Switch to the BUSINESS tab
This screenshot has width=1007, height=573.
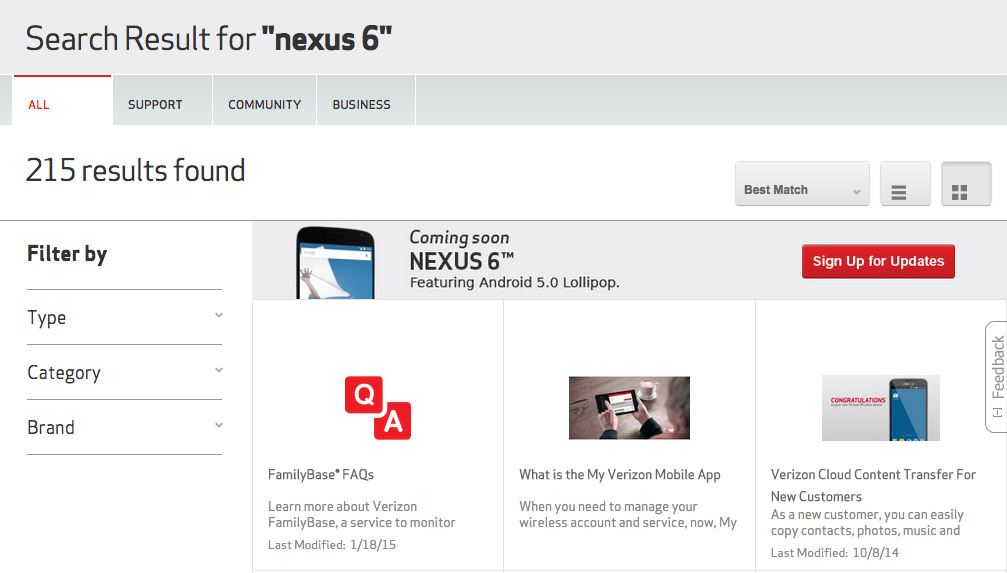click(x=361, y=104)
